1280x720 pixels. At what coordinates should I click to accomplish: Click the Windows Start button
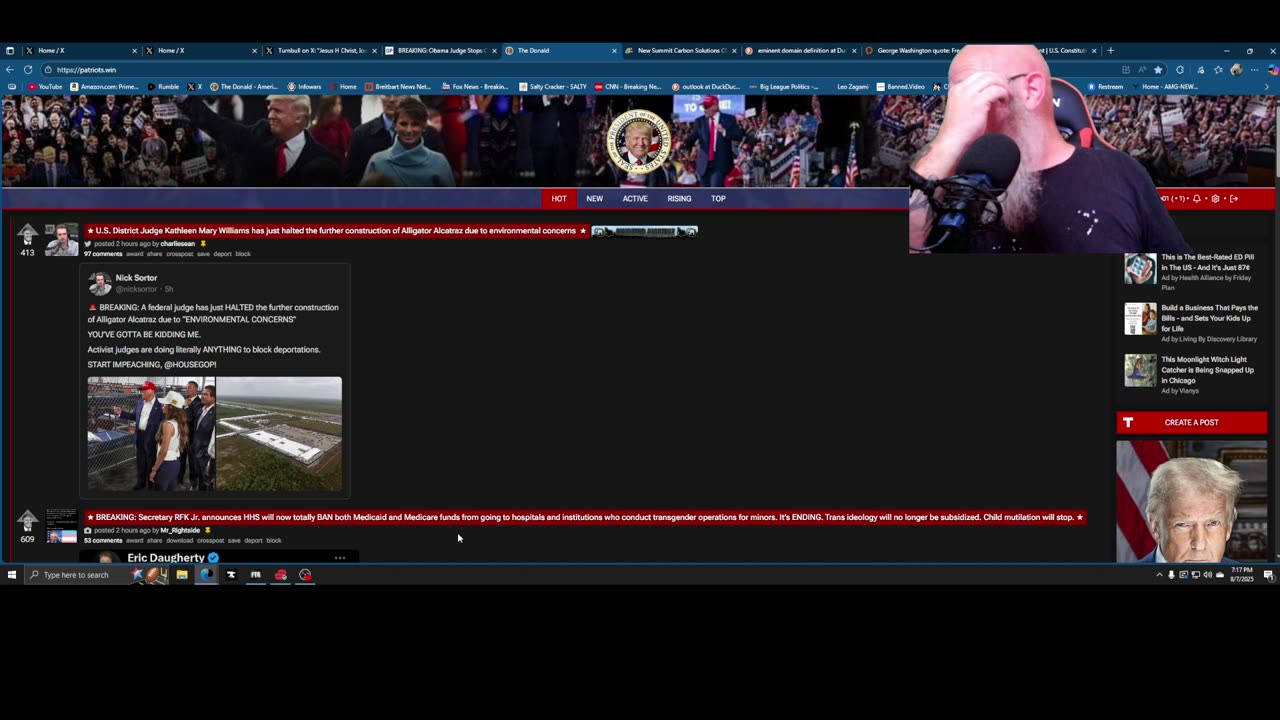point(12,575)
